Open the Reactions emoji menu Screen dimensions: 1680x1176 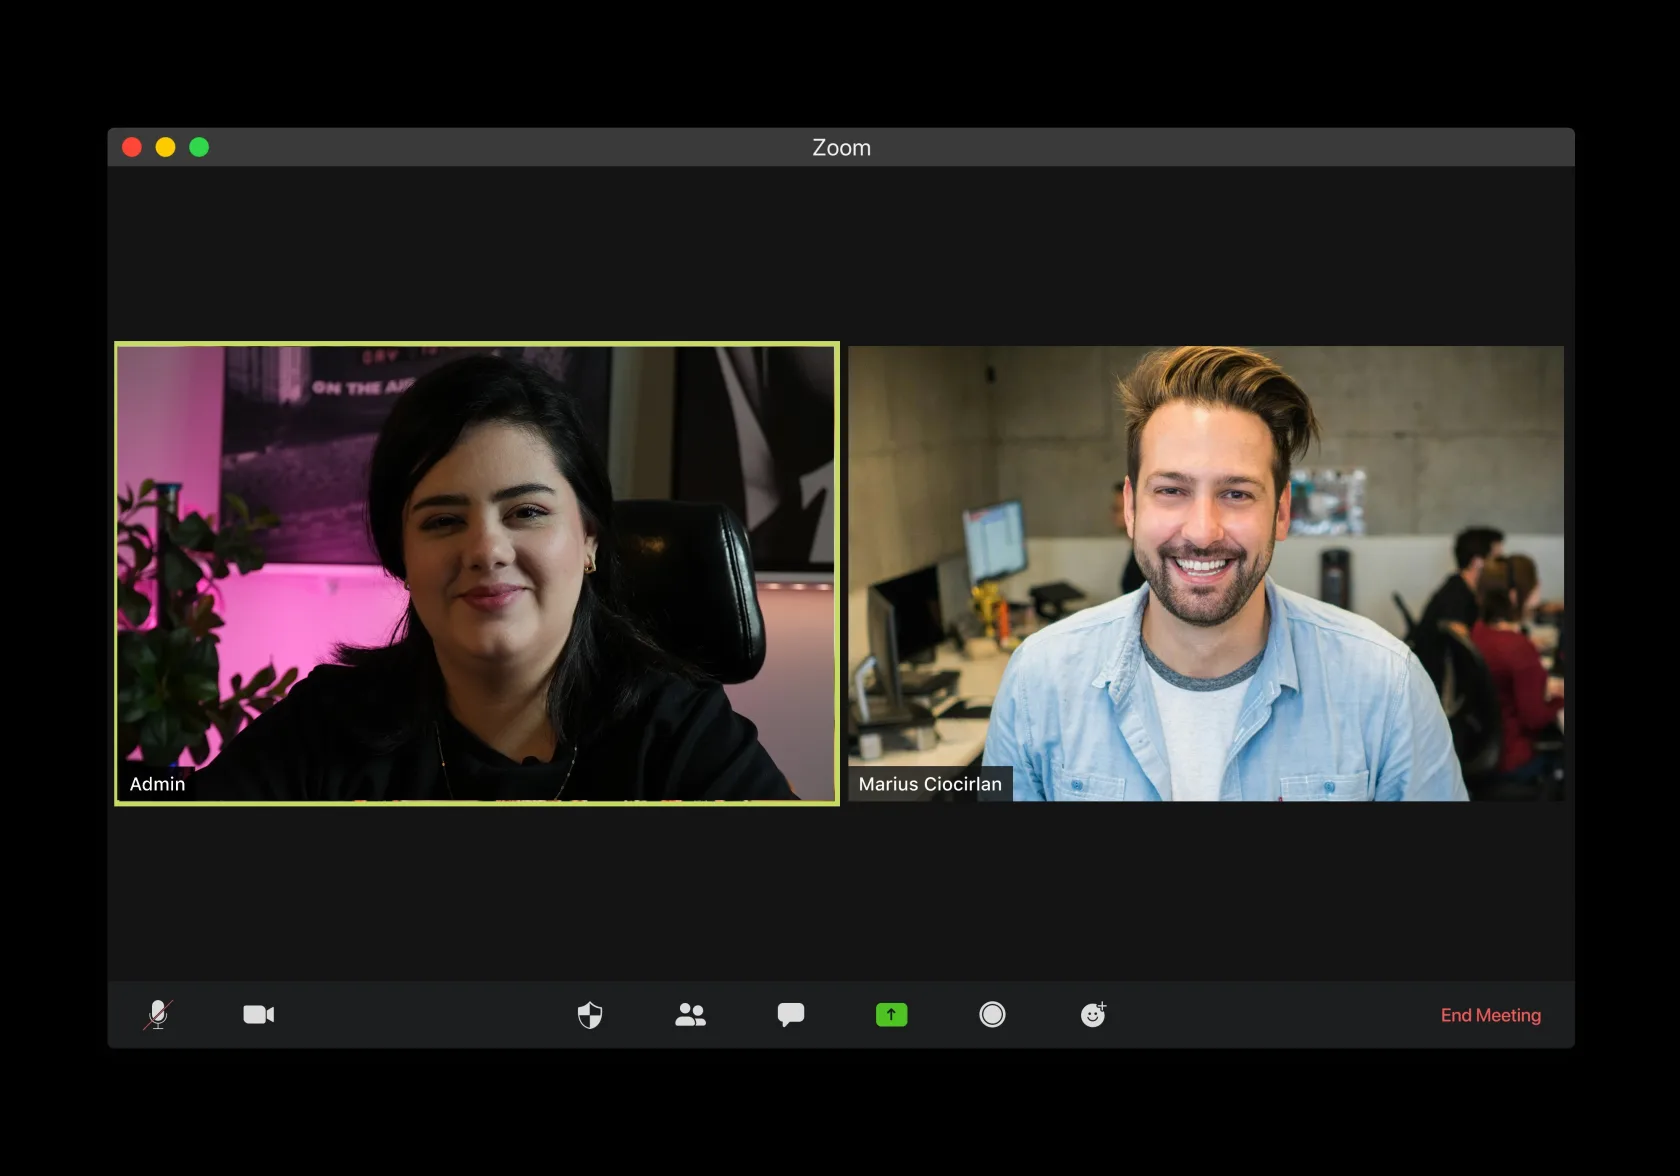[x=1093, y=1015]
